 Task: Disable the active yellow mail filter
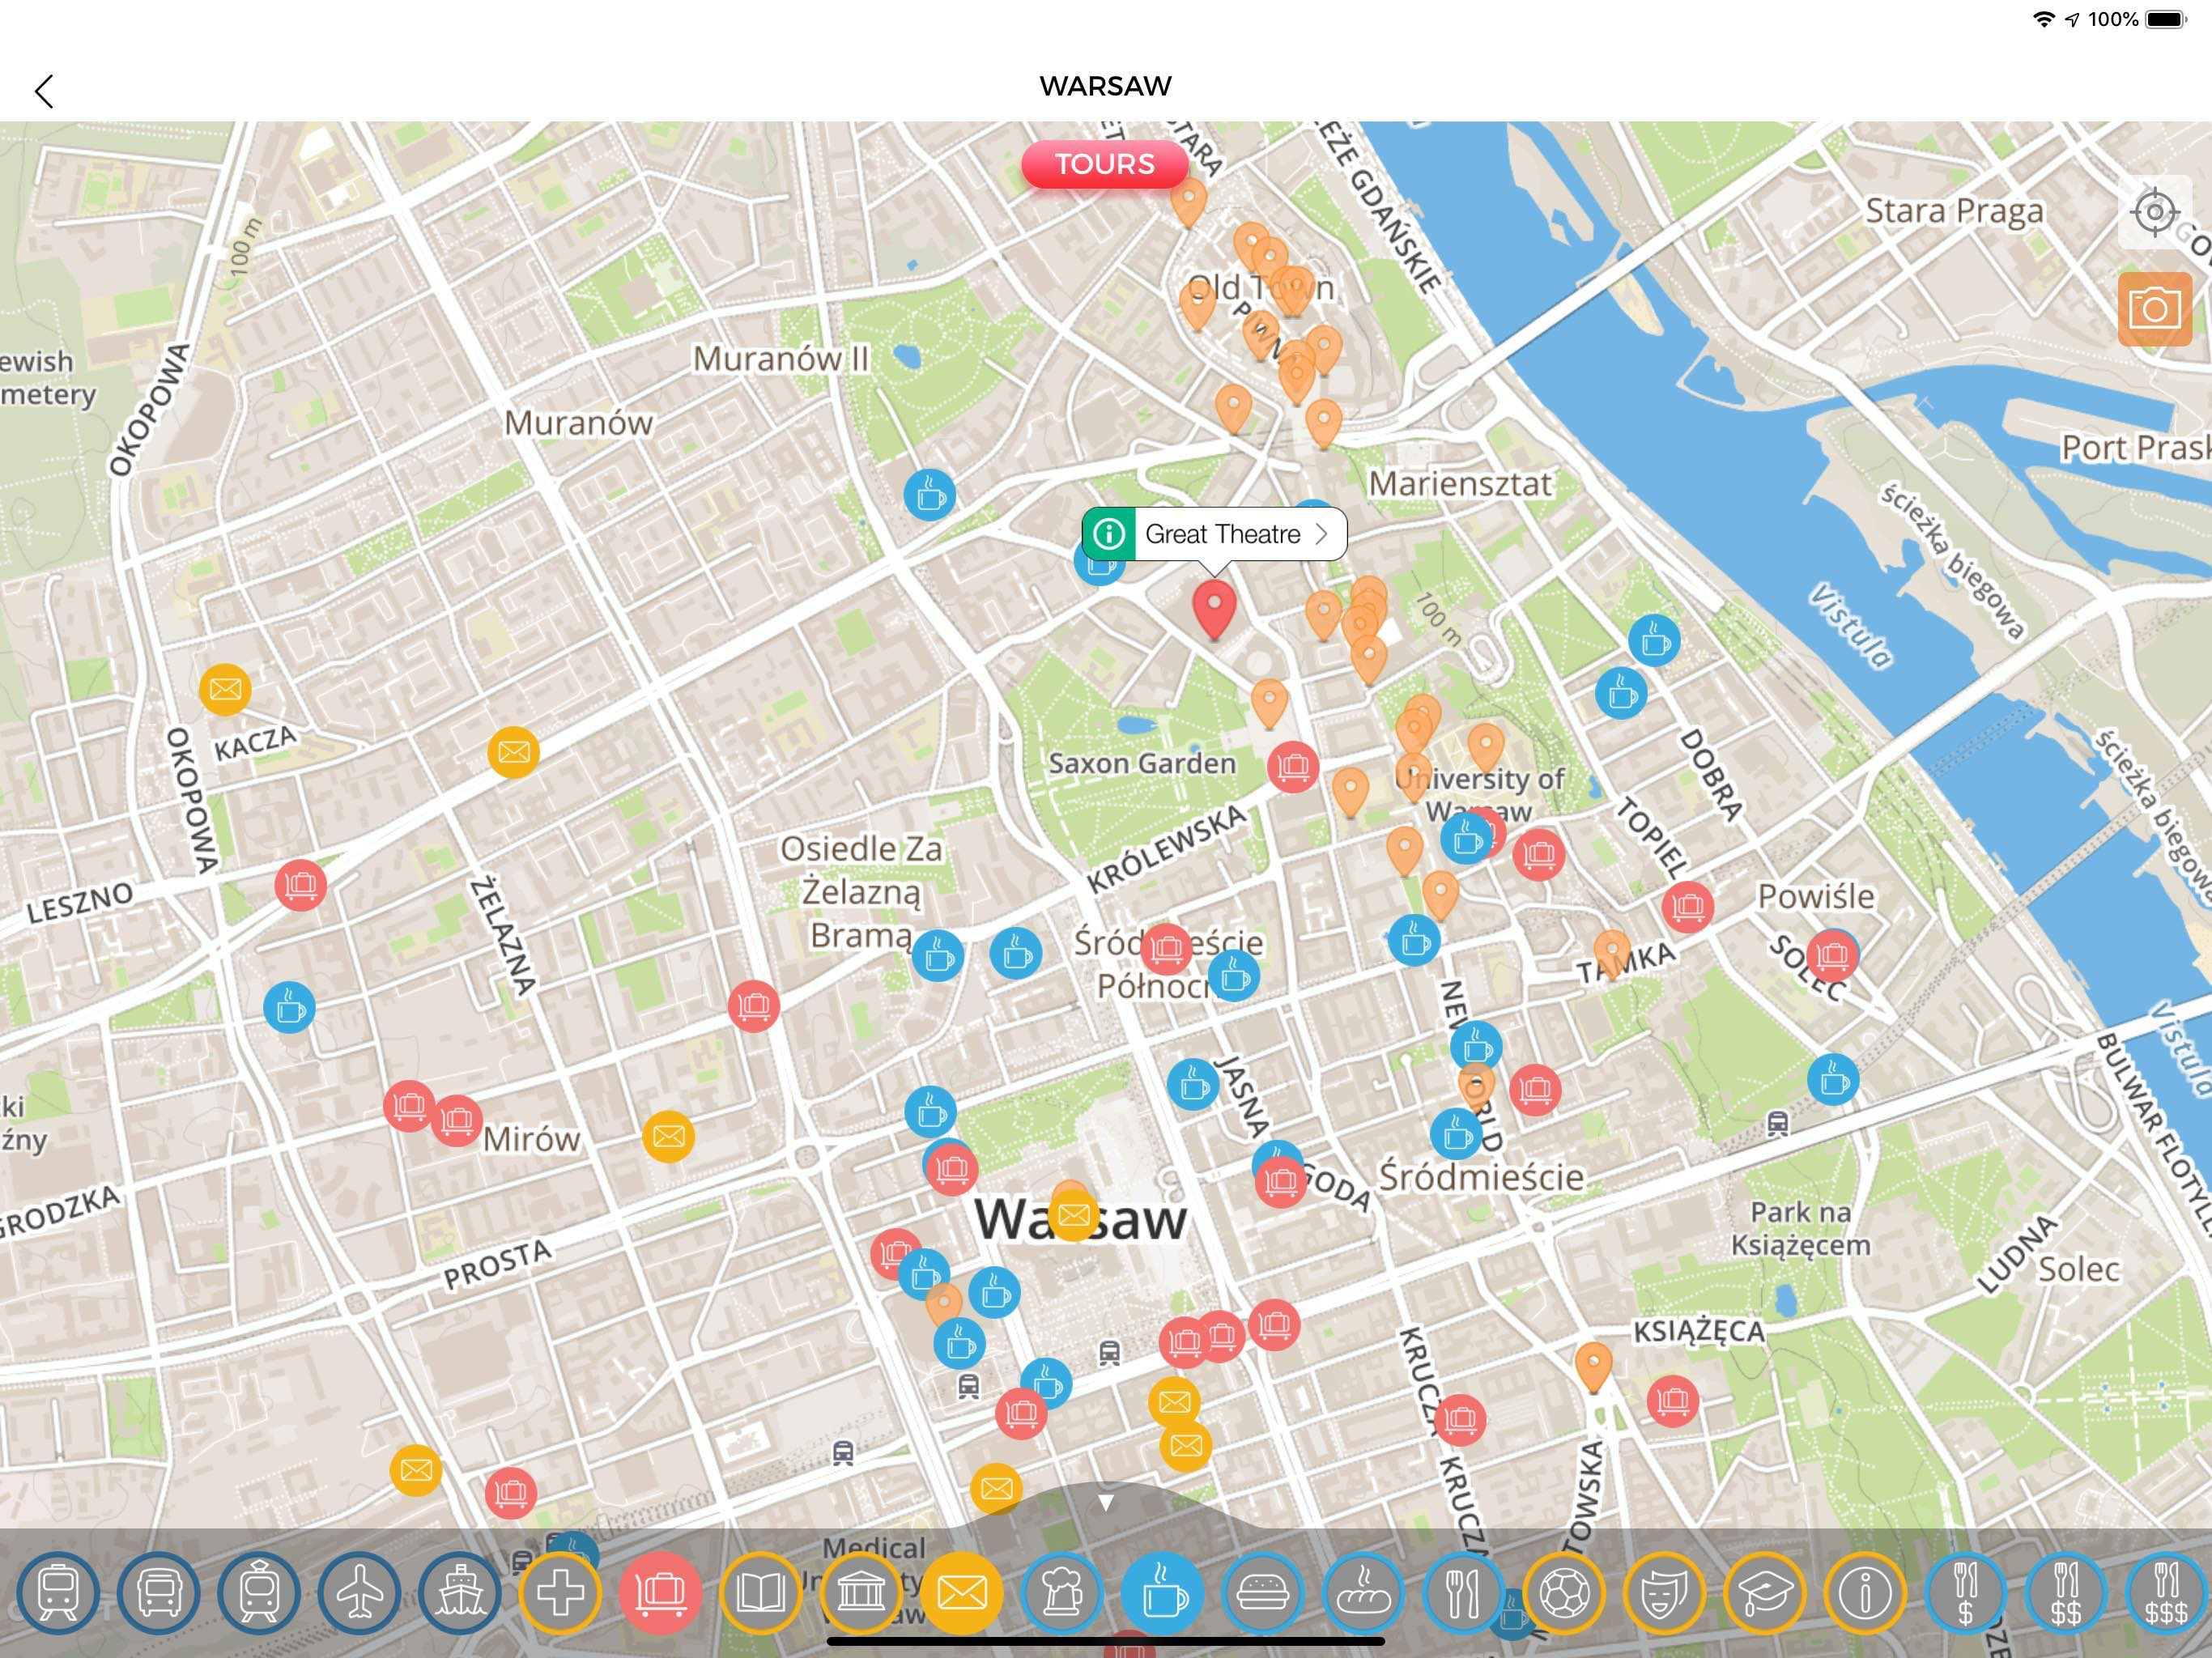pos(961,1593)
